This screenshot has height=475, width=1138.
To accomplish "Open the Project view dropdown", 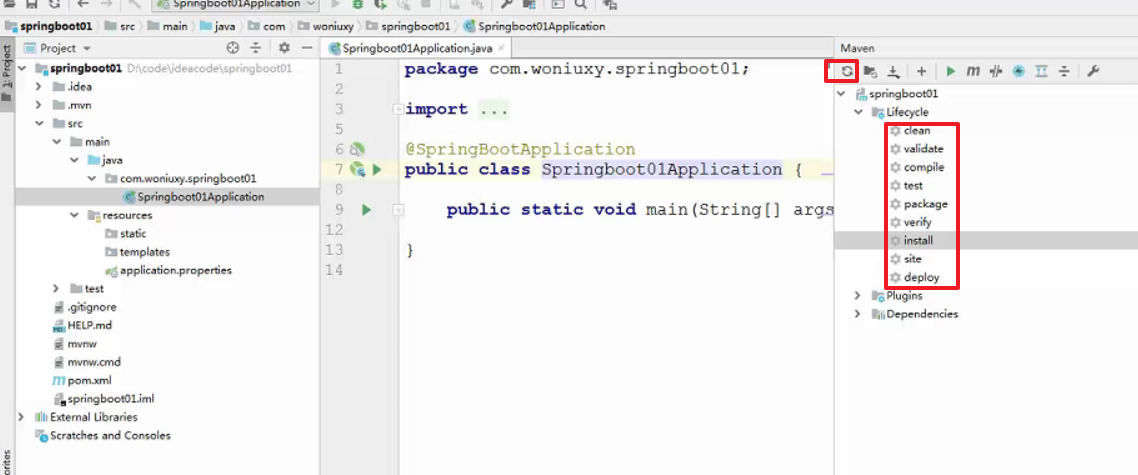I will pos(86,48).
